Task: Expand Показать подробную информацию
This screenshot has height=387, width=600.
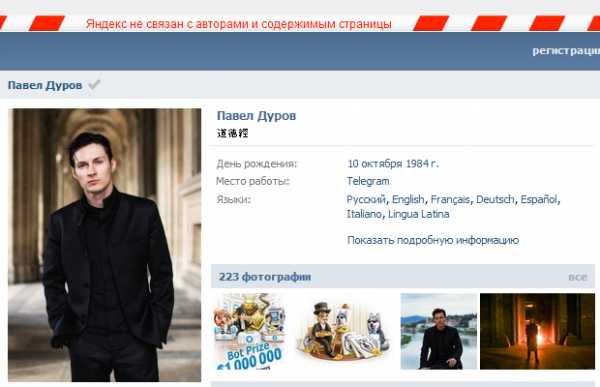Action: pos(433,240)
